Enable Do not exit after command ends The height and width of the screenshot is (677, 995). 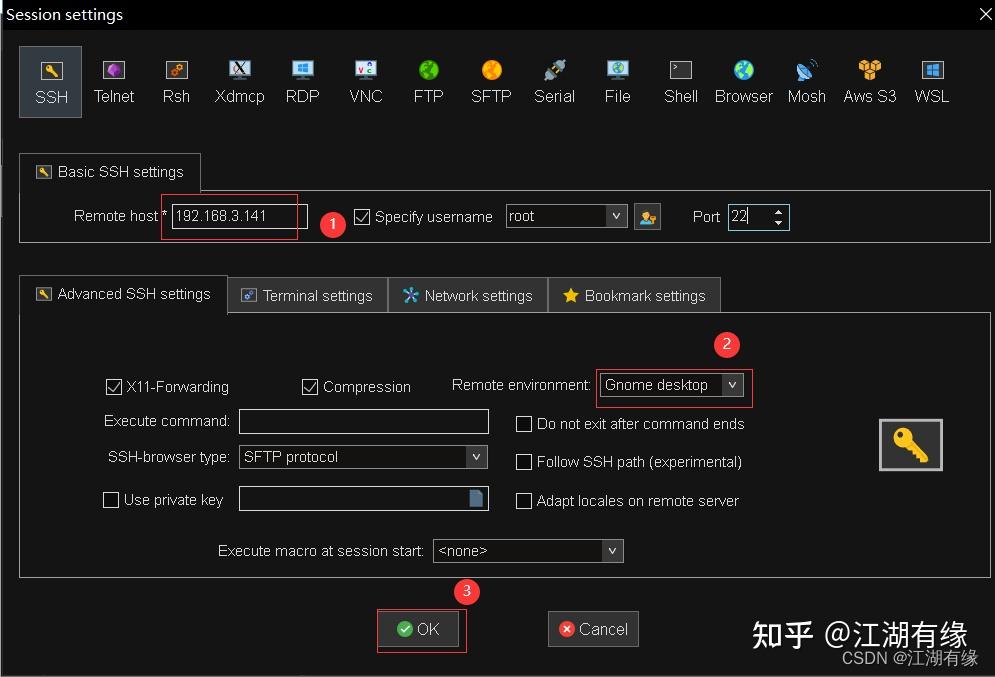[524, 424]
